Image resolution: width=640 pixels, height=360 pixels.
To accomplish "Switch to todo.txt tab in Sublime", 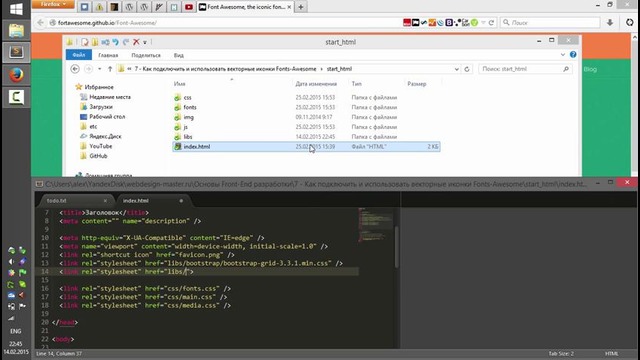I will pos(57,201).
